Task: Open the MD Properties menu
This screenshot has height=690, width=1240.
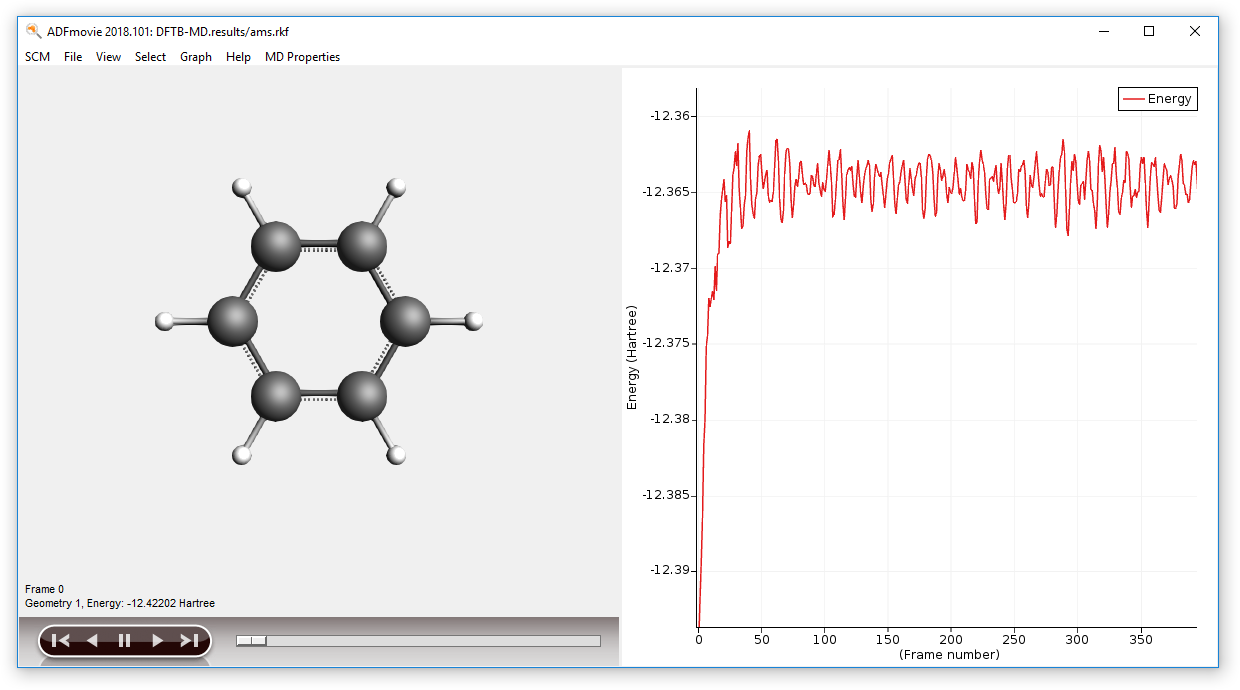Action: point(302,57)
